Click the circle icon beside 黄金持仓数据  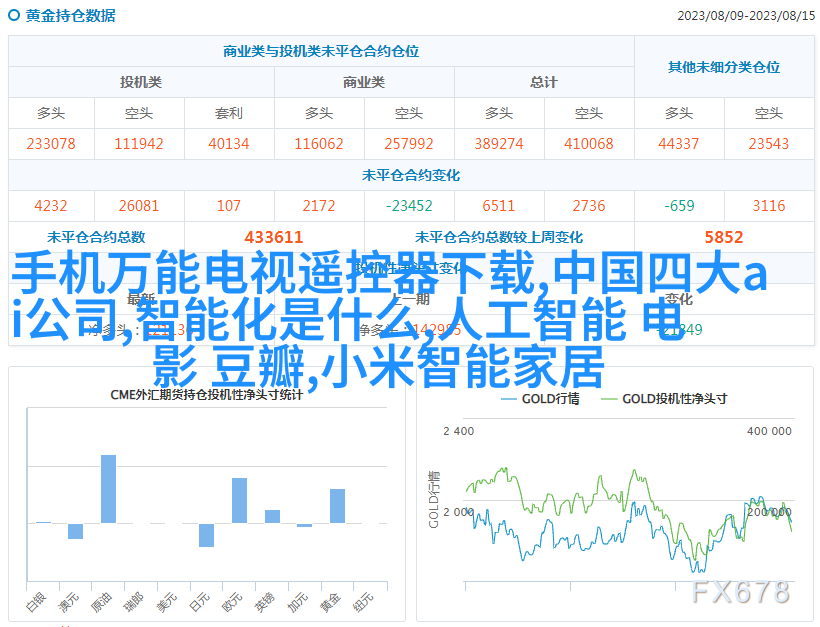pyautogui.click(x=14, y=15)
